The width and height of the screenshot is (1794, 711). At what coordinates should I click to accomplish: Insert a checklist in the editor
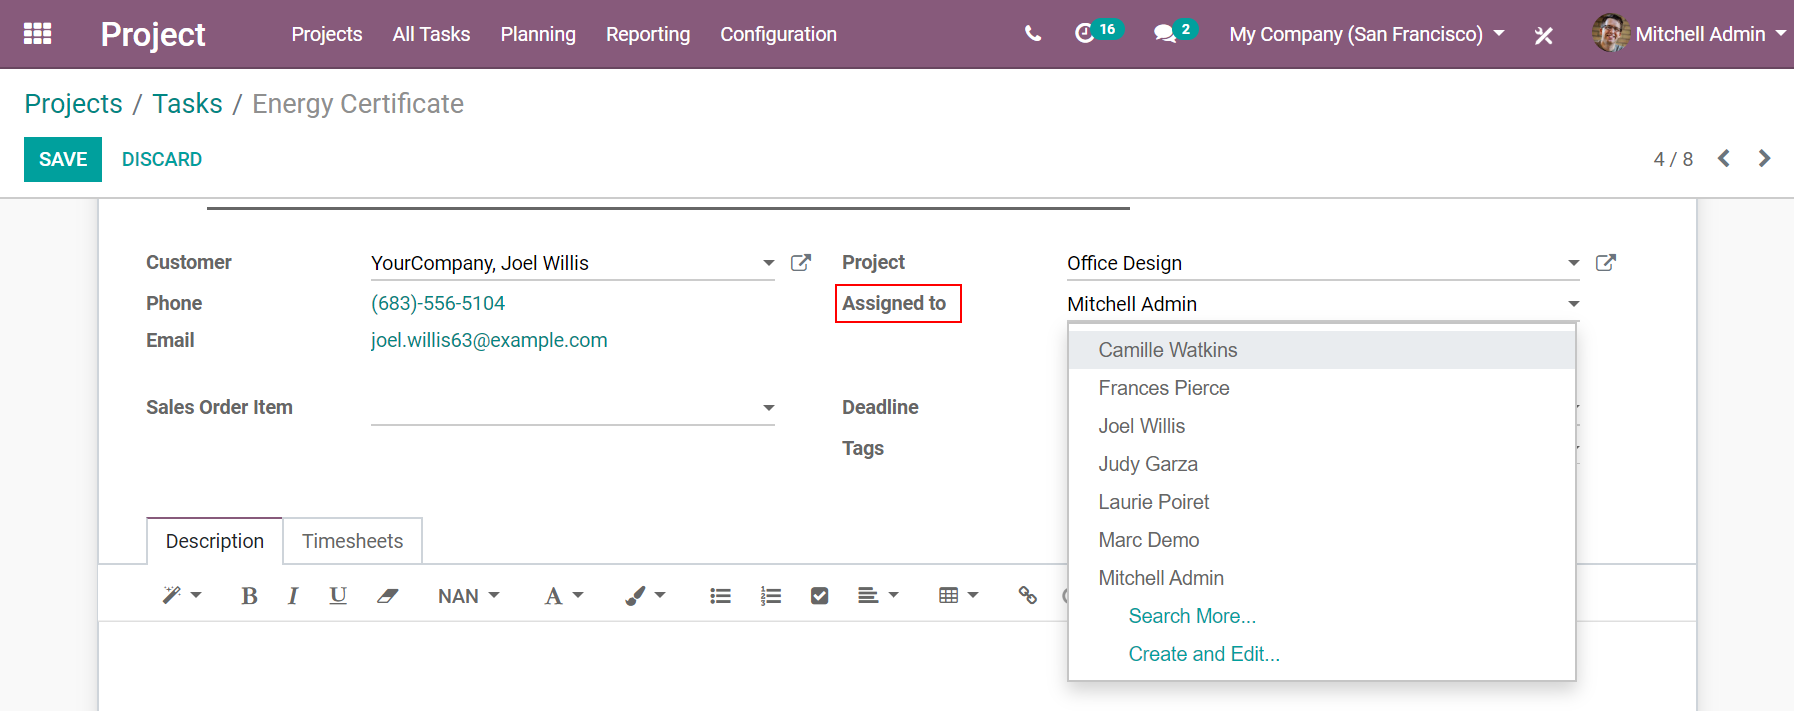[819, 596]
